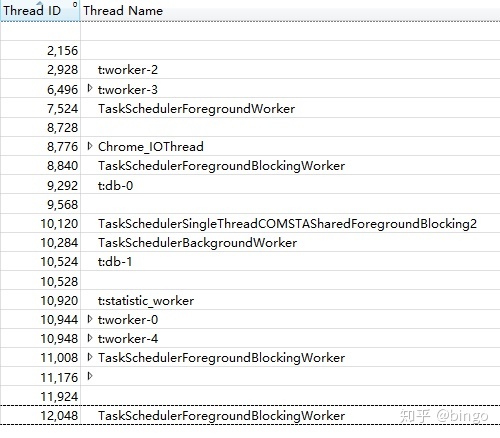Expand the Chrome_IOThread row
The width and height of the screenshot is (500, 438).
pos(90,146)
